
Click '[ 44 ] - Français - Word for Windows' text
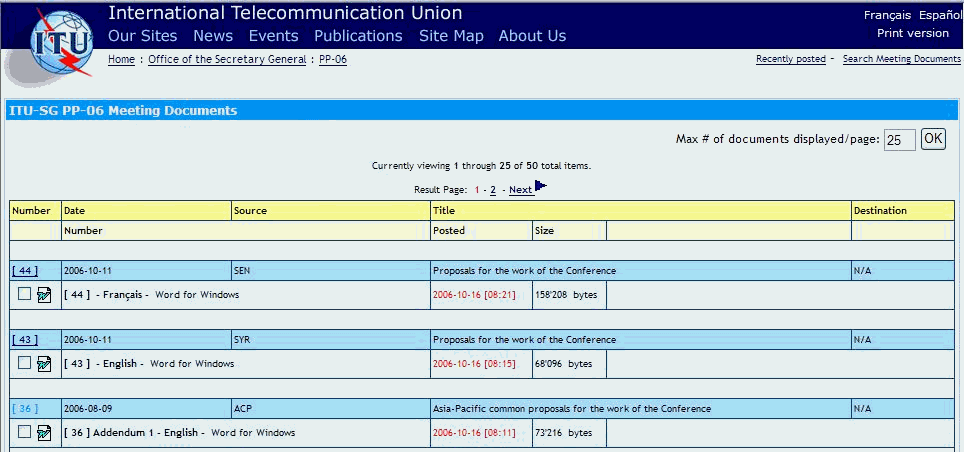(151, 295)
